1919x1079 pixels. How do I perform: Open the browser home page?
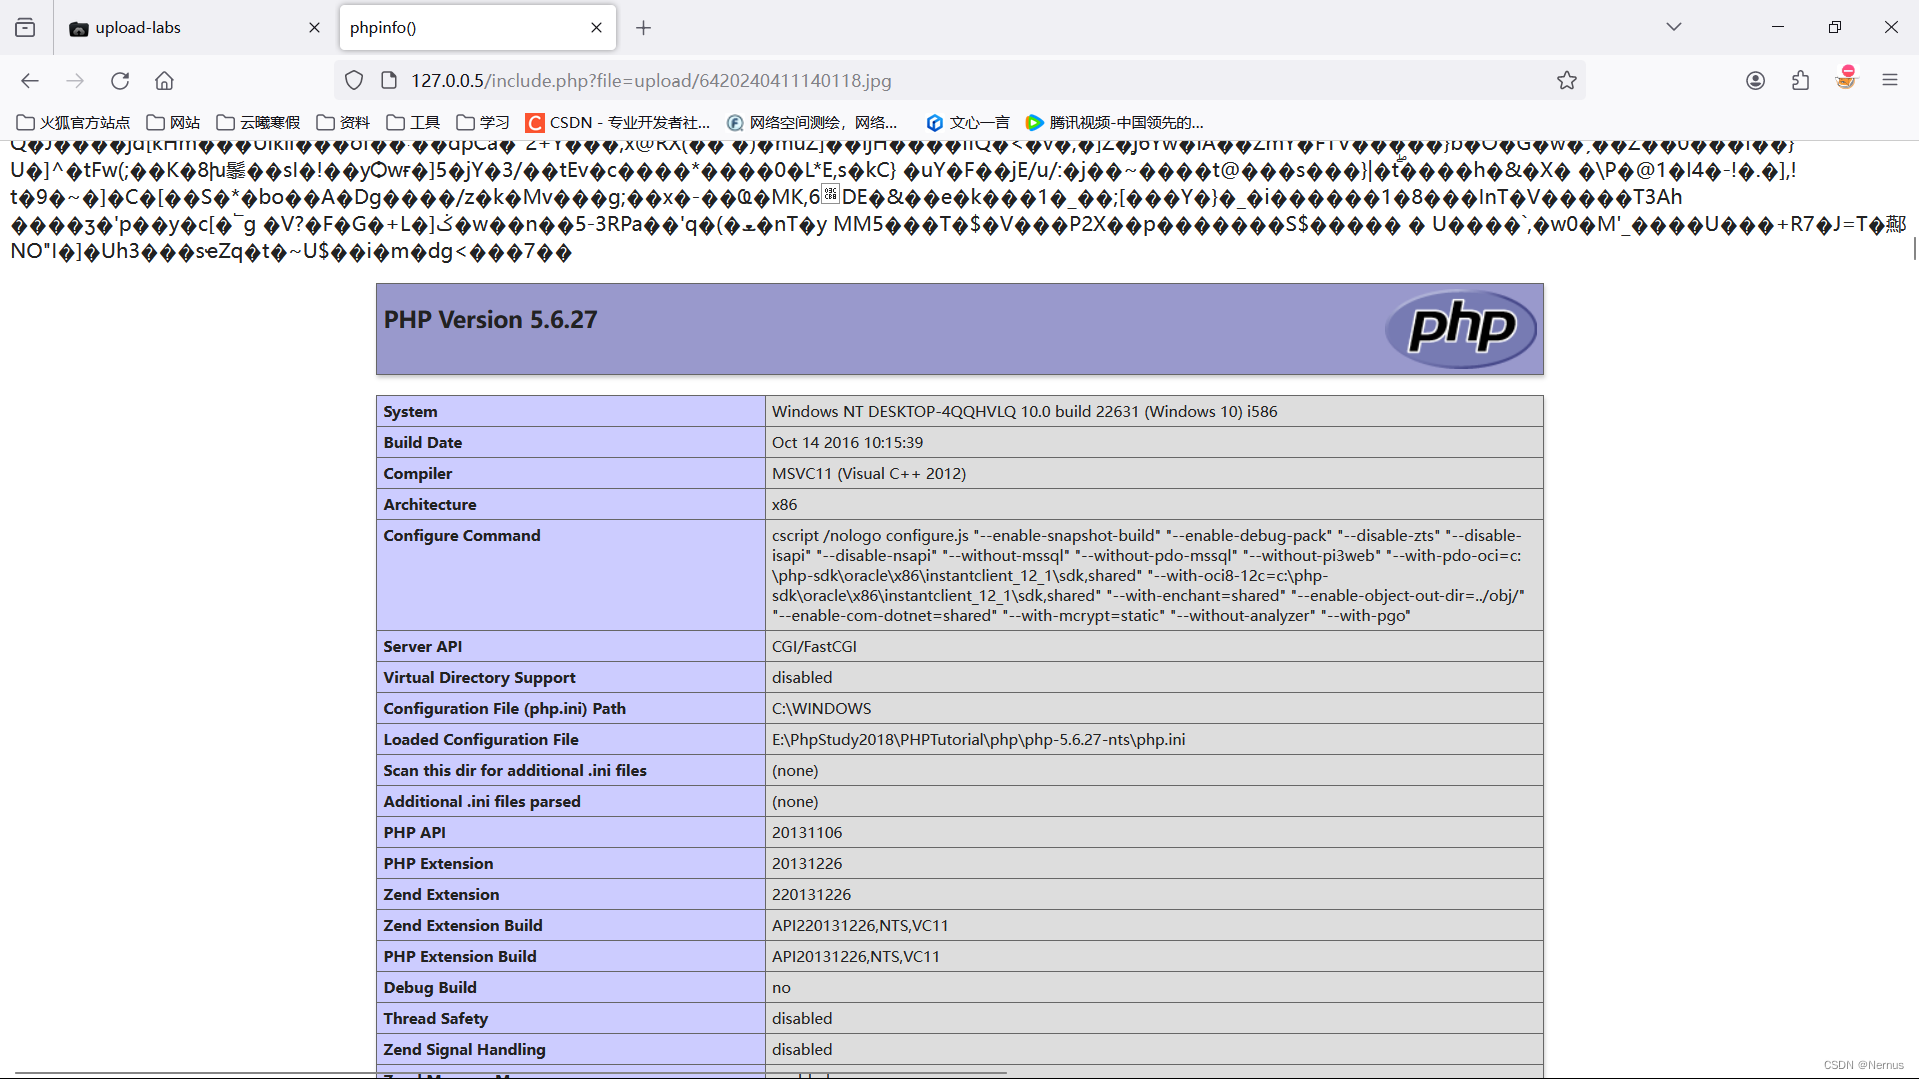(x=165, y=81)
